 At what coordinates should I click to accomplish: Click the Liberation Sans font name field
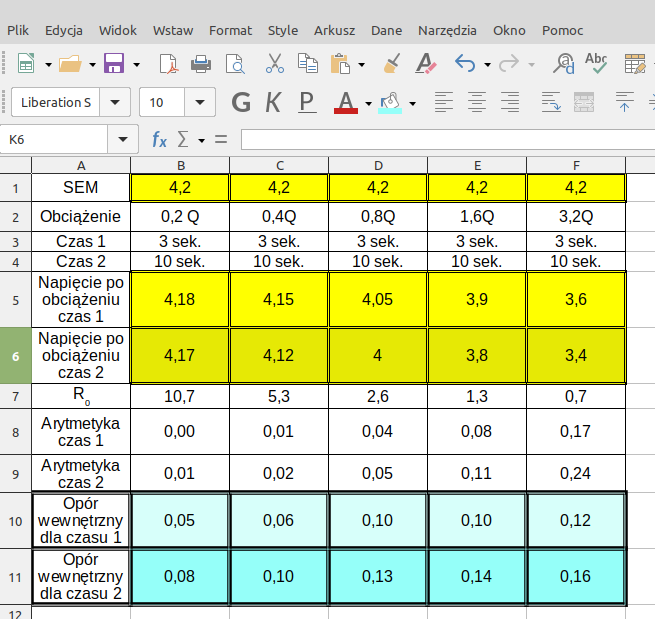[x=56, y=102]
